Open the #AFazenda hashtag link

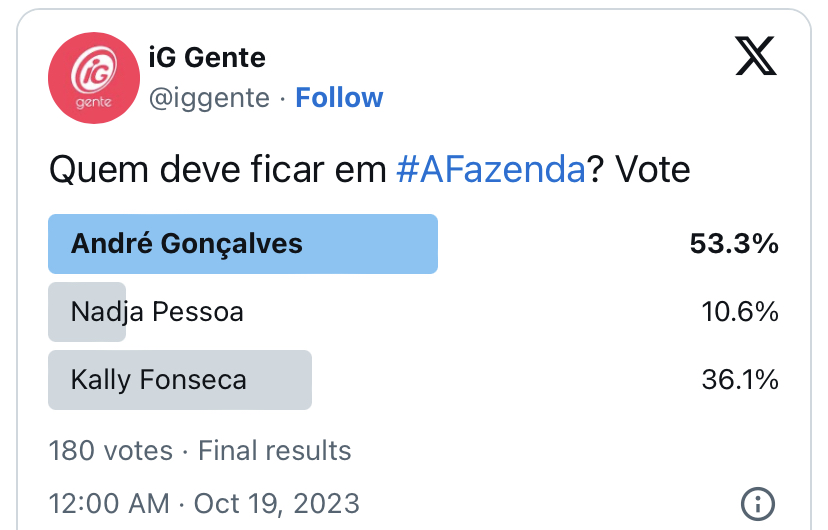click(x=491, y=169)
